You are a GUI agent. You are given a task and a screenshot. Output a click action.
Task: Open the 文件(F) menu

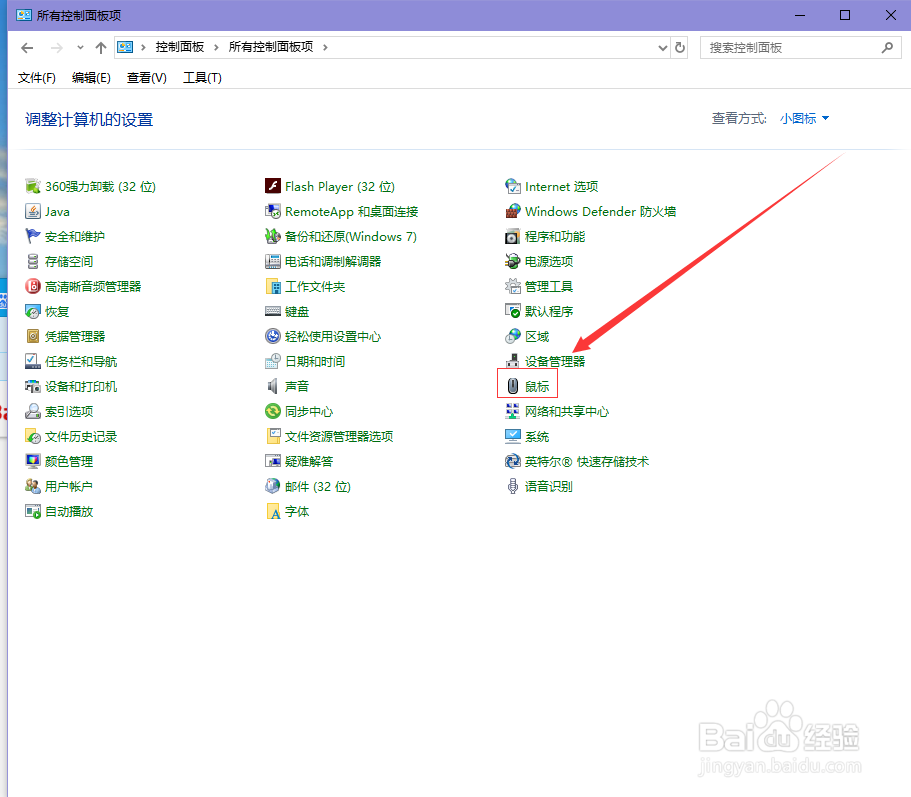click(x=37, y=77)
